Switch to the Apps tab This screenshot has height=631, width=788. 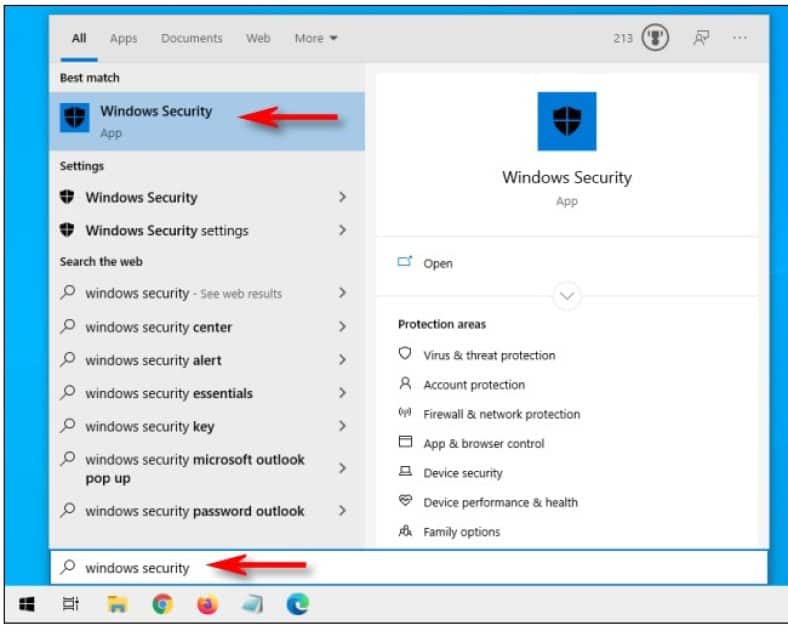pos(124,38)
